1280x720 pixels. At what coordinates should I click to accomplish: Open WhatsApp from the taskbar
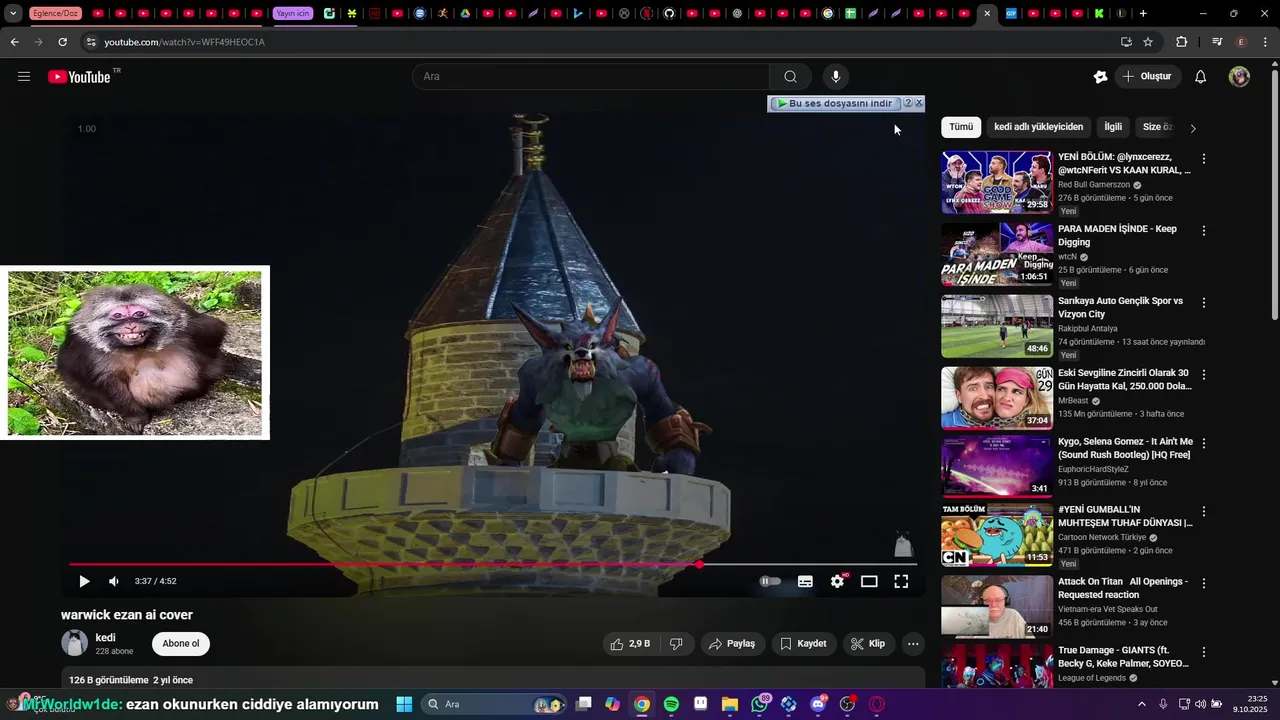760,704
